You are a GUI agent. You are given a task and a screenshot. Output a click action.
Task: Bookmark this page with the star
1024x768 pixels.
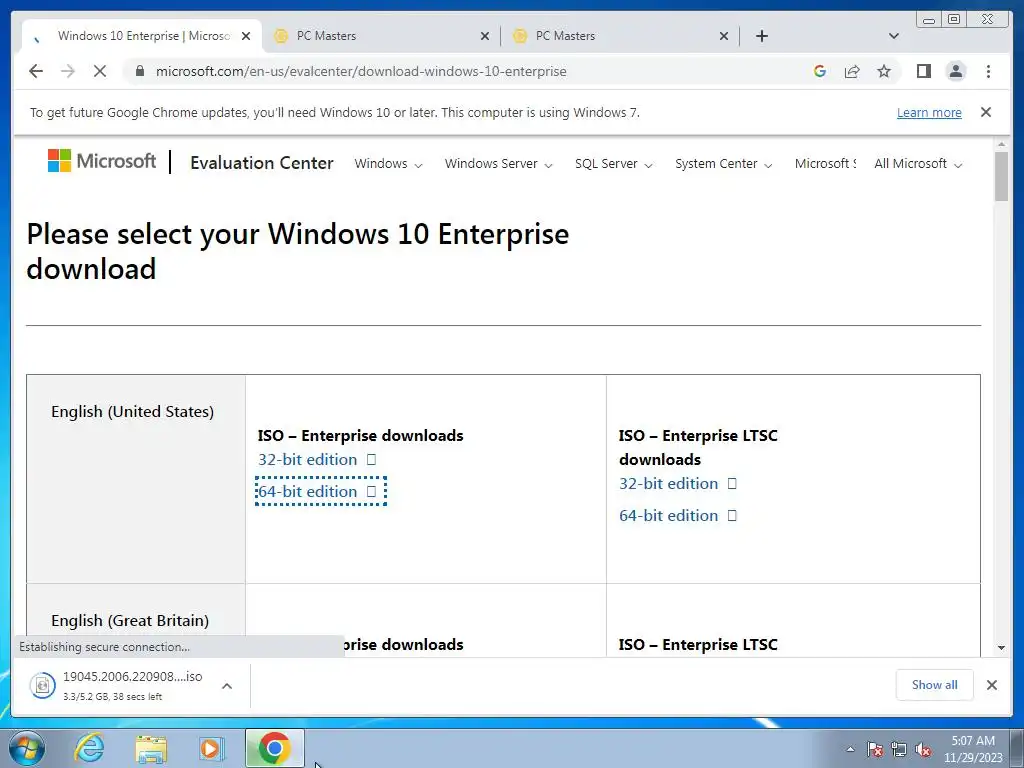click(884, 71)
